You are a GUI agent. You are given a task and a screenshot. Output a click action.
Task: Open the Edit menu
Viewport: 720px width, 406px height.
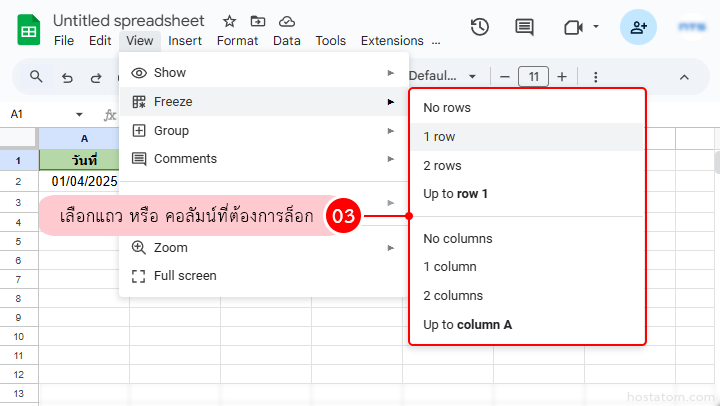pyautogui.click(x=100, y=41)
